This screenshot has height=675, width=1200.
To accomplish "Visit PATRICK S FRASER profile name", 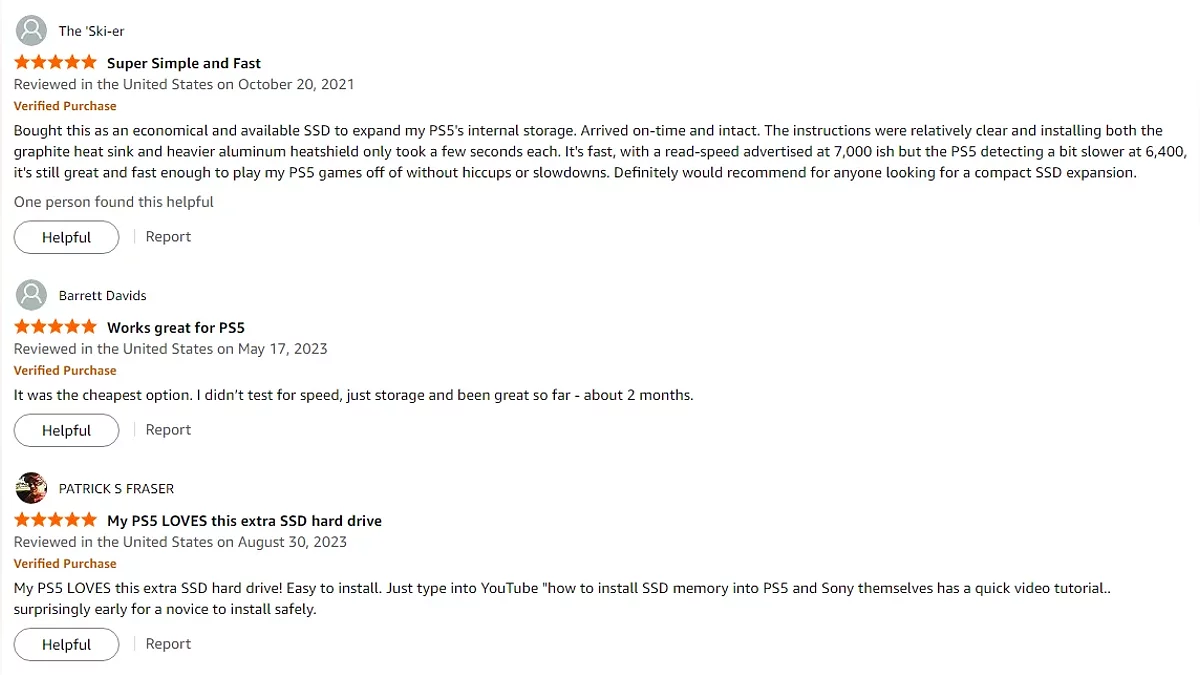I will click(116, 488).
